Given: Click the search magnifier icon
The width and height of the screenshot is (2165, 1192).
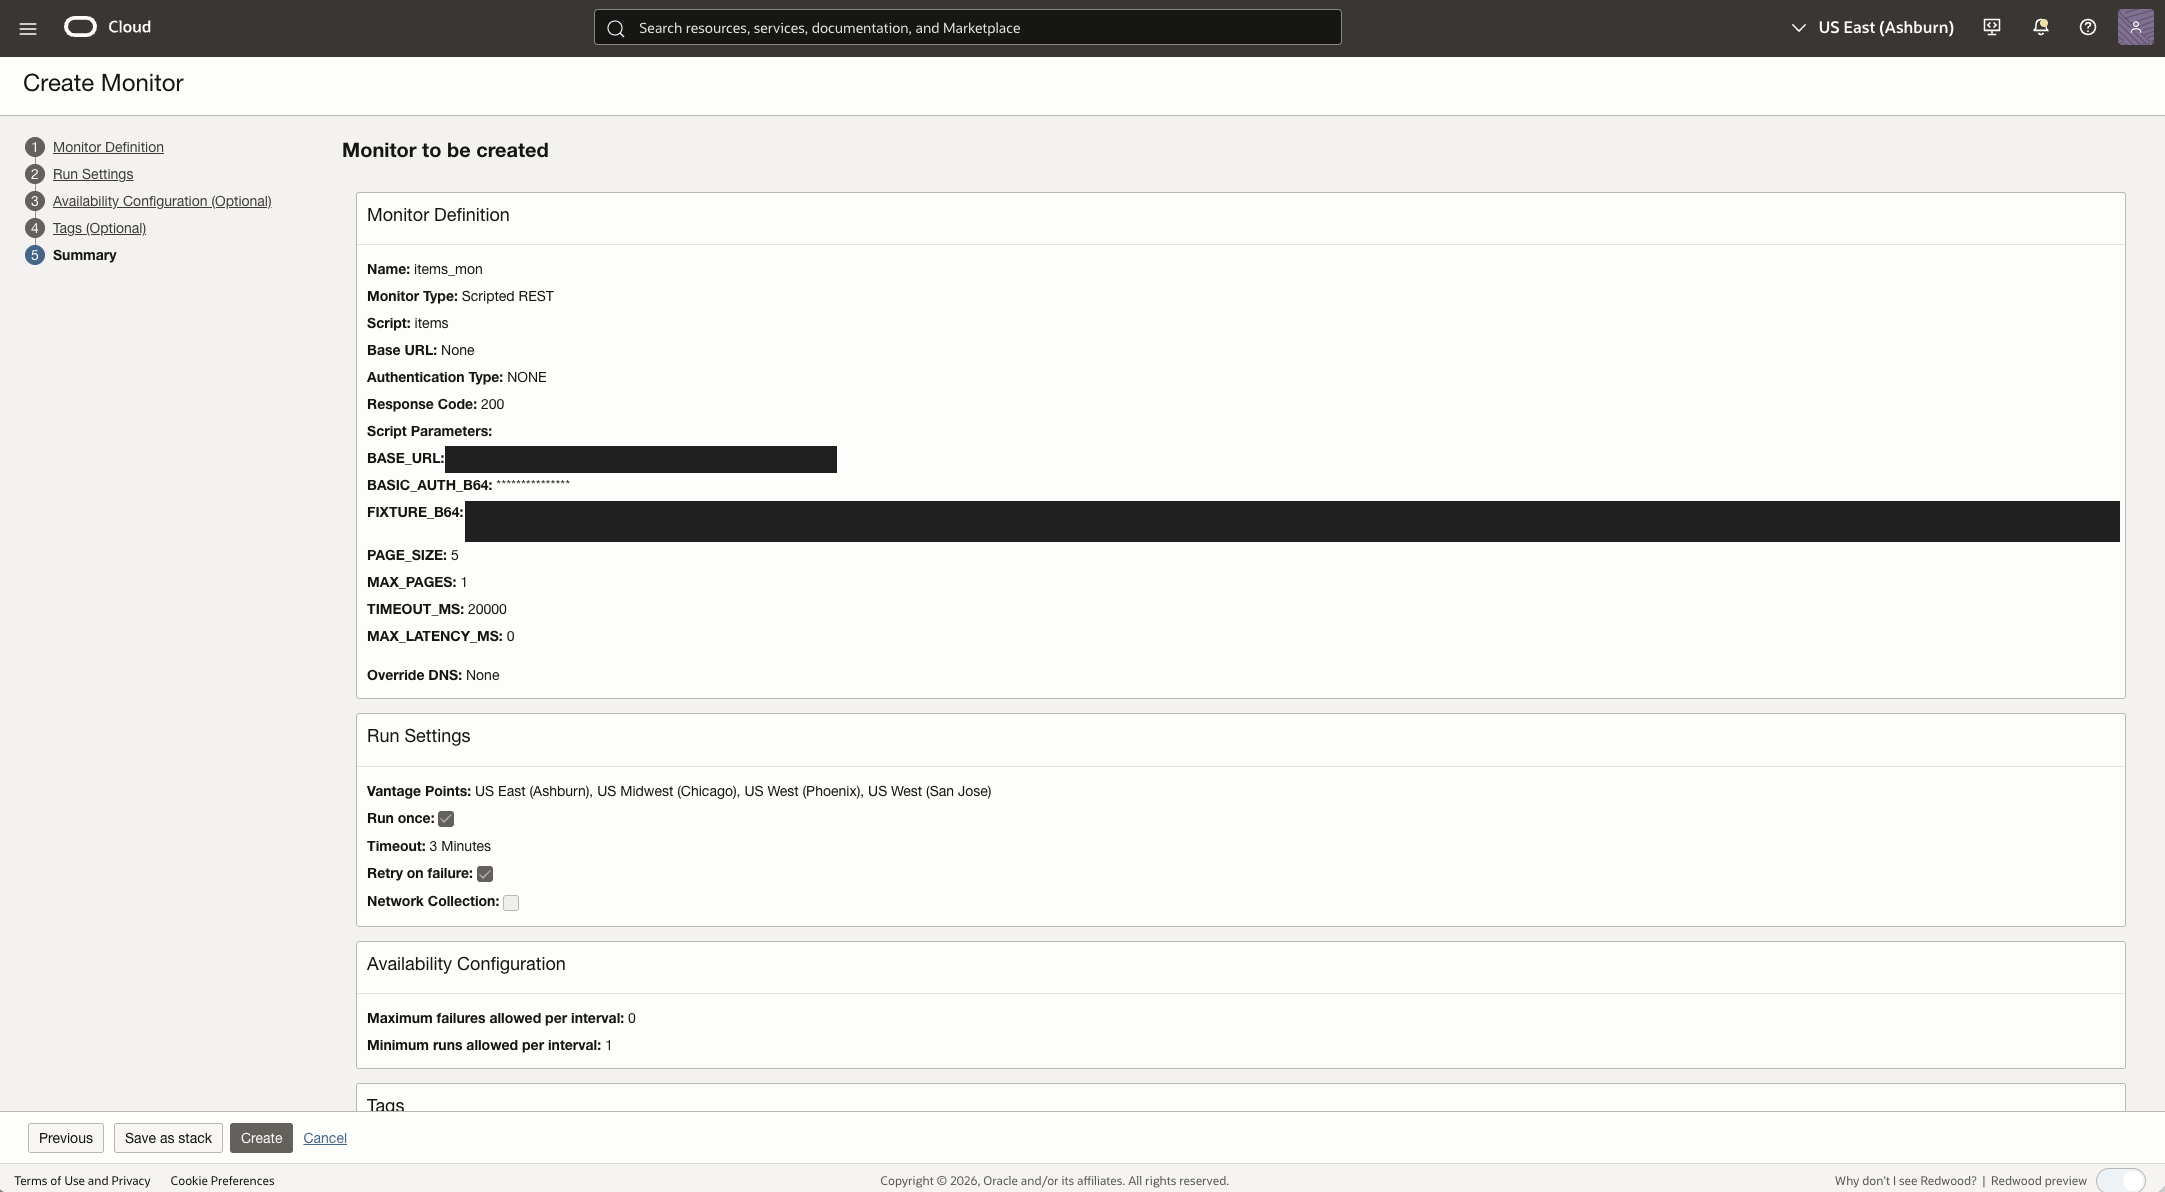Looking at the screenshot, I should (616, 28).
